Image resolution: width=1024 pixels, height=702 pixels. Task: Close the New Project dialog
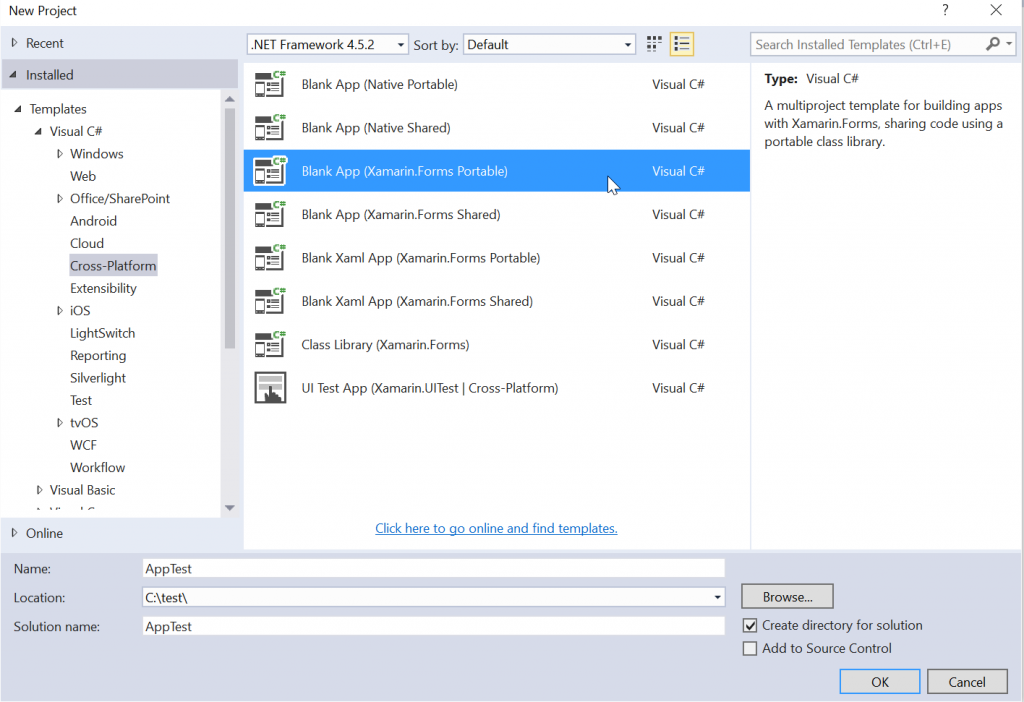996,10
